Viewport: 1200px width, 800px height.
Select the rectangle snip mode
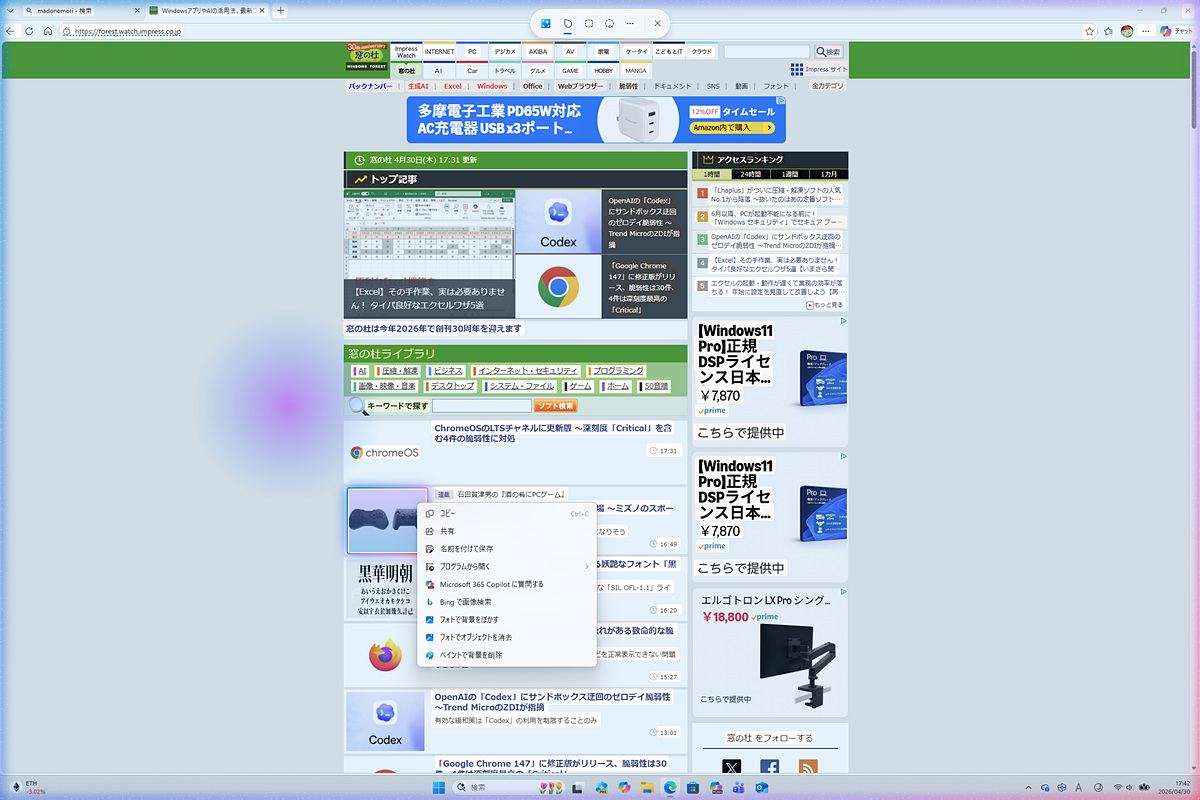coord(588,22)
